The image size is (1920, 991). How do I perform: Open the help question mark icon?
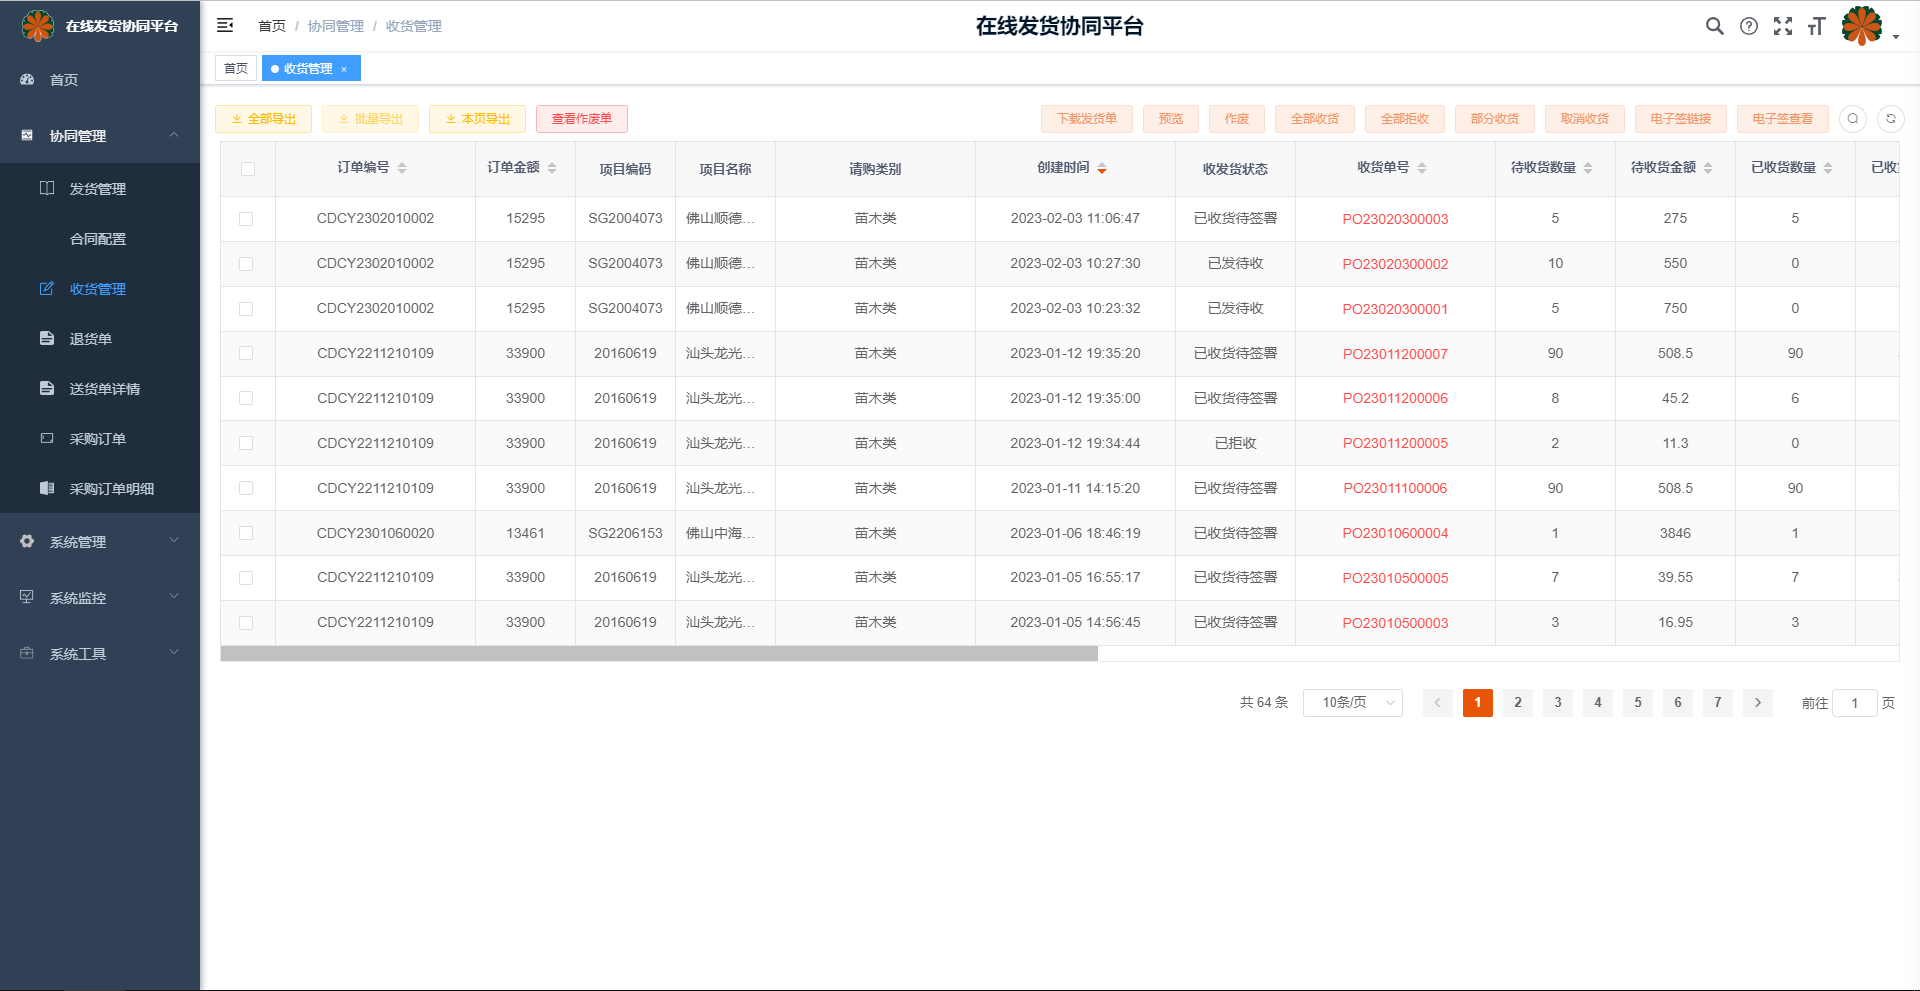pyautogui.click(x=1748, y=27)
